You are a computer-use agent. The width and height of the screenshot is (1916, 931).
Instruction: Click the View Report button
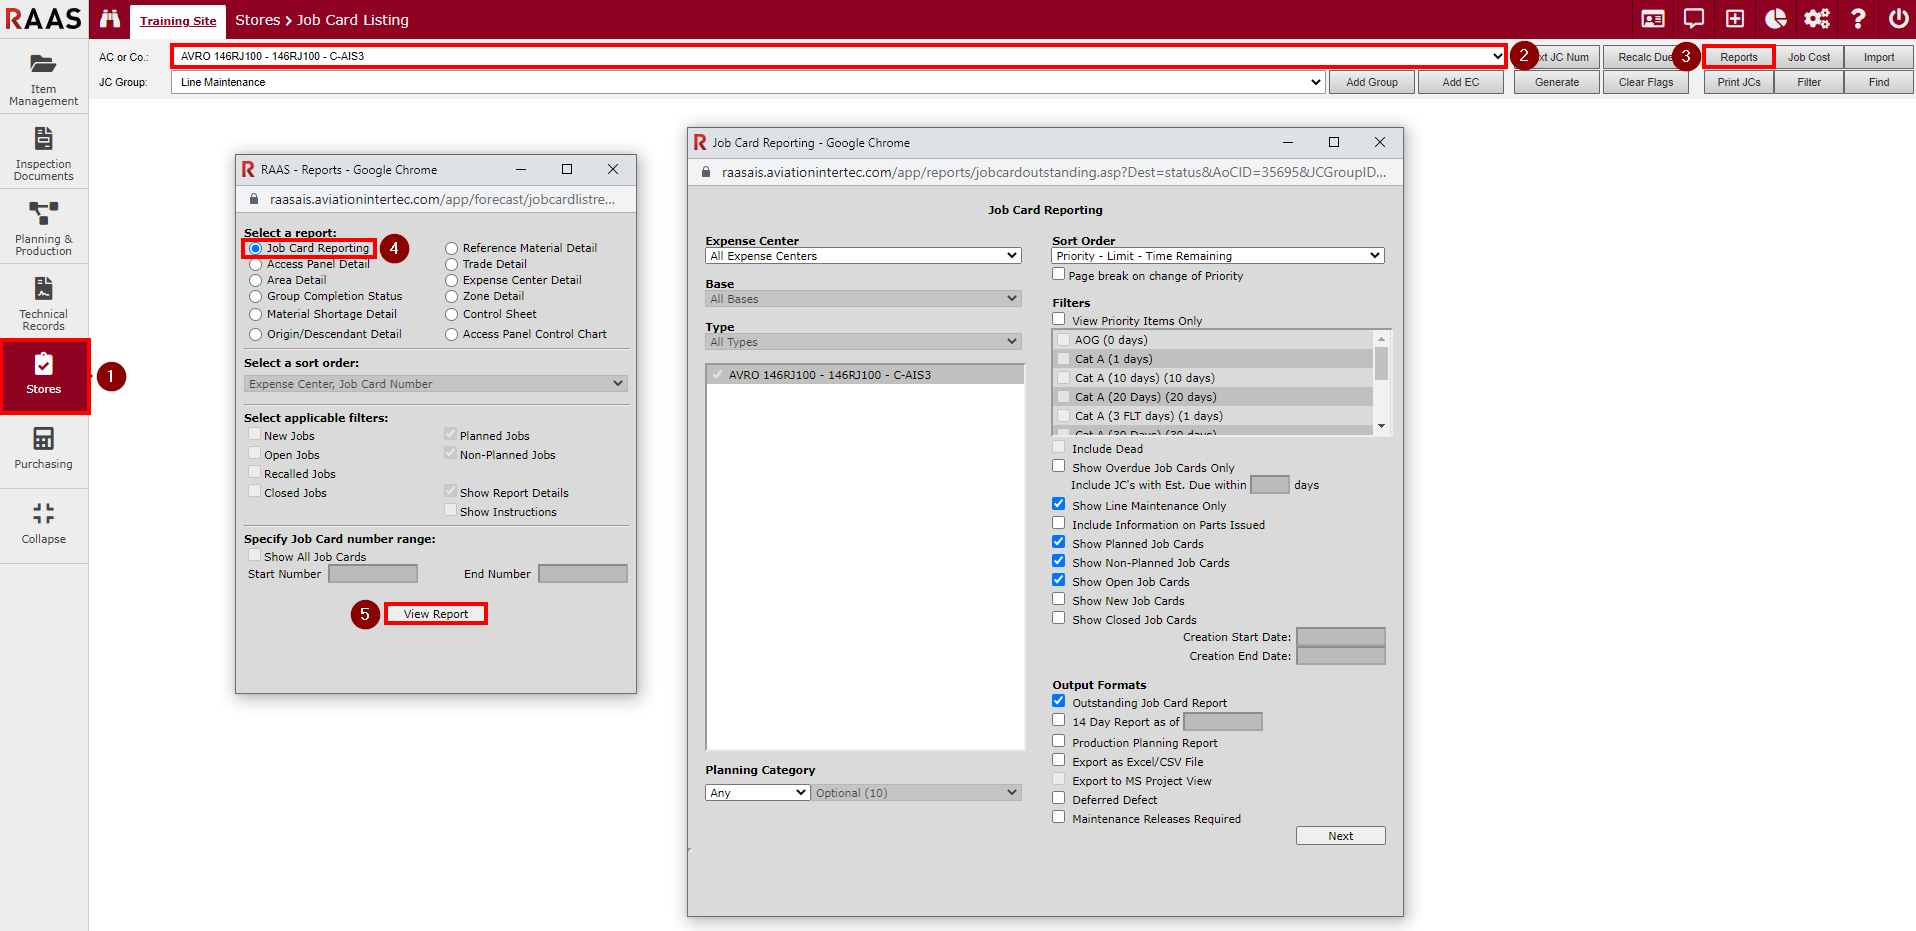tap(436, 614)
